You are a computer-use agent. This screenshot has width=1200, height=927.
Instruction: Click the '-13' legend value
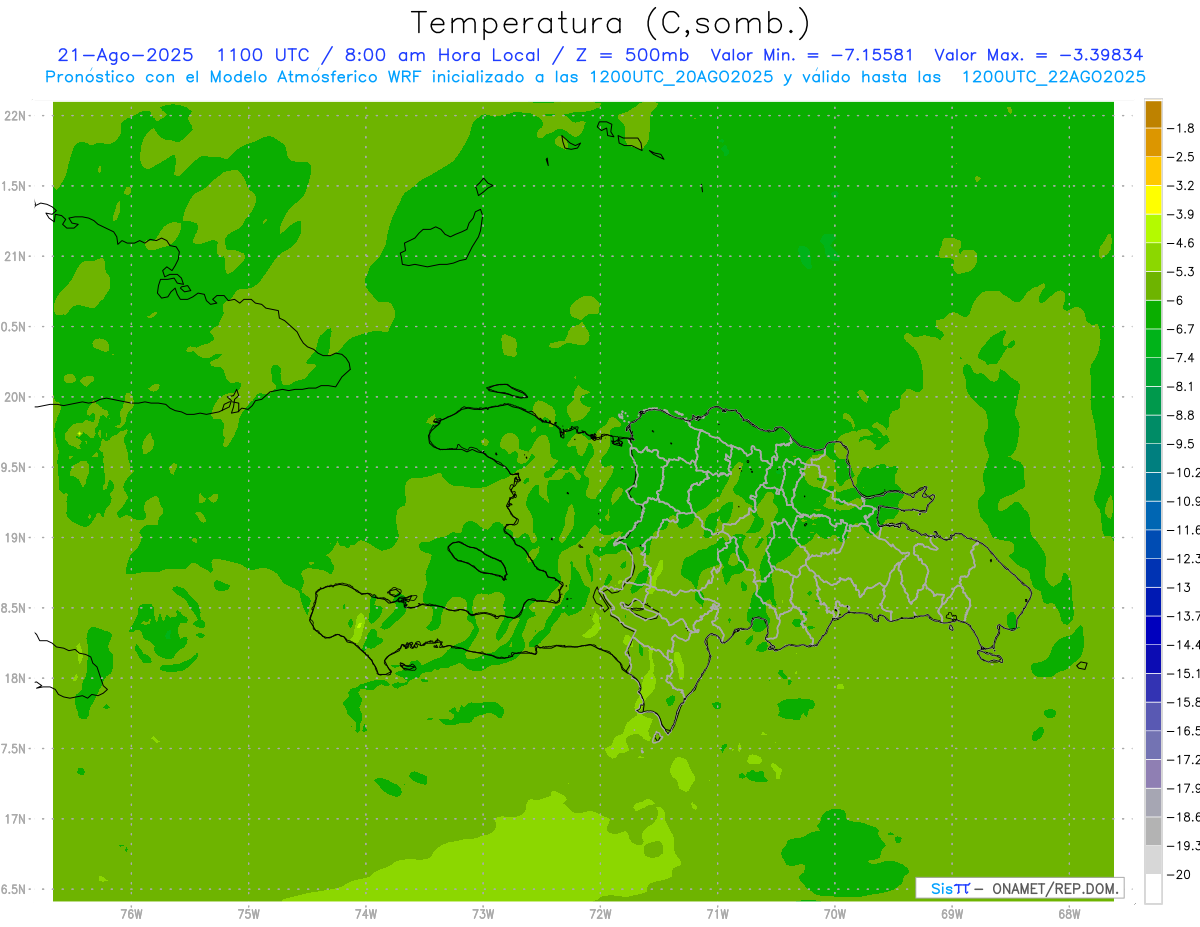coord(1179,587)
